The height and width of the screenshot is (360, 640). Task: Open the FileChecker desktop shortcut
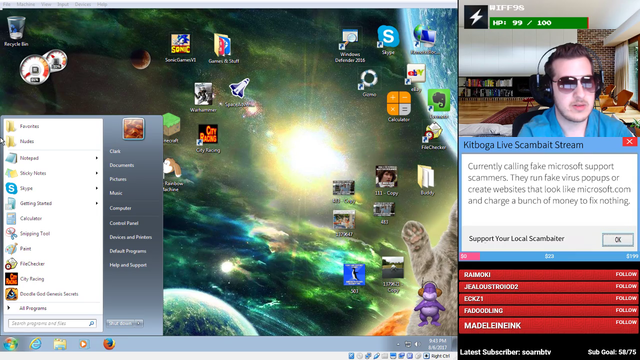(x=433, y=137)
